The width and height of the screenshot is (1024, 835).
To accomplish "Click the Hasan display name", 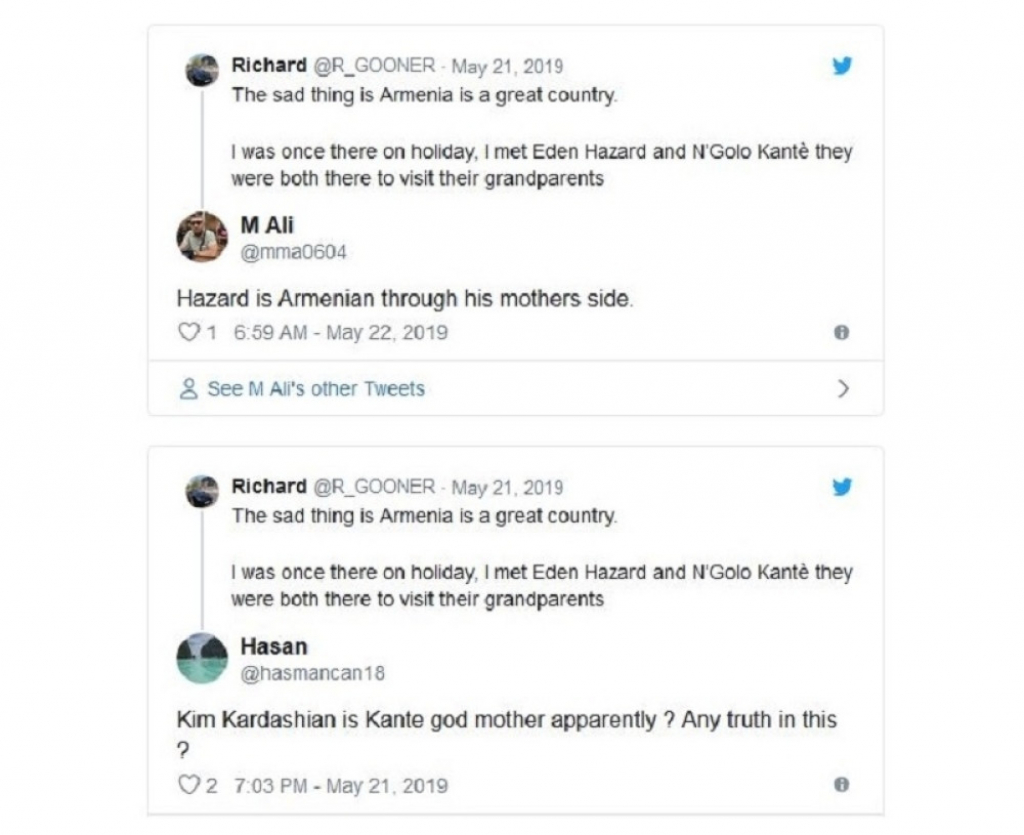I will pos(273,647).
